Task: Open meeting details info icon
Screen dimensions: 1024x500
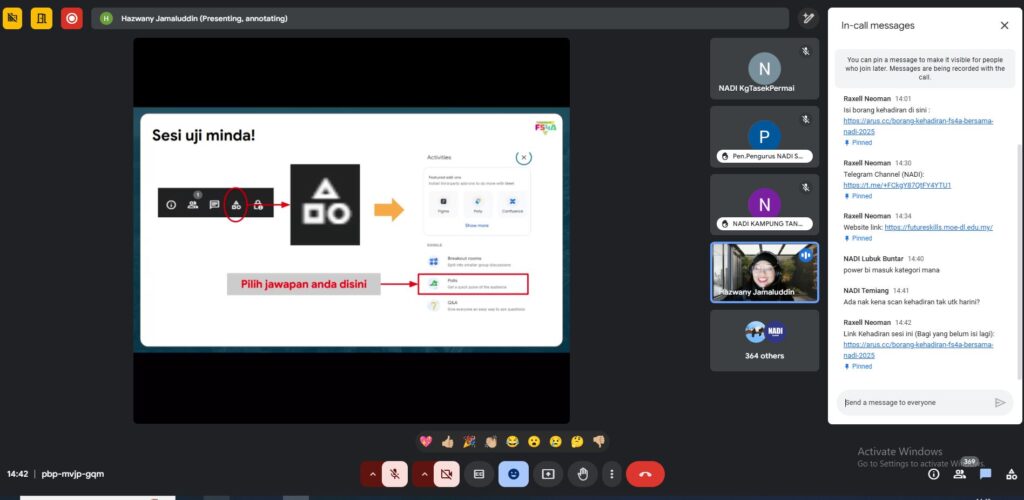Action: click(934, 474)
